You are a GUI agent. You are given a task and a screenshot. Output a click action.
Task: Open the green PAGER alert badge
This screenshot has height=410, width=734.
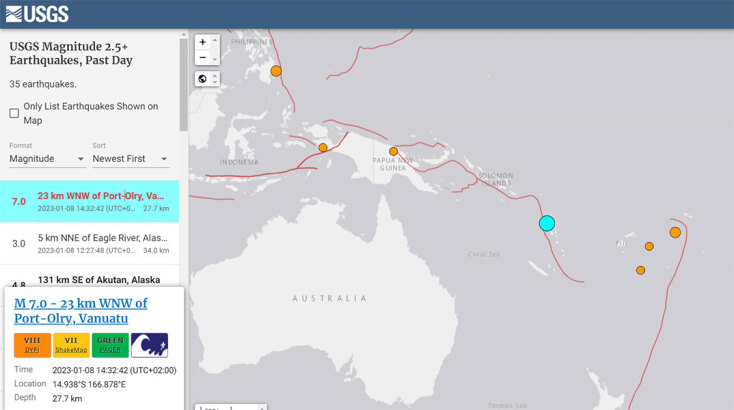point(110,345)
